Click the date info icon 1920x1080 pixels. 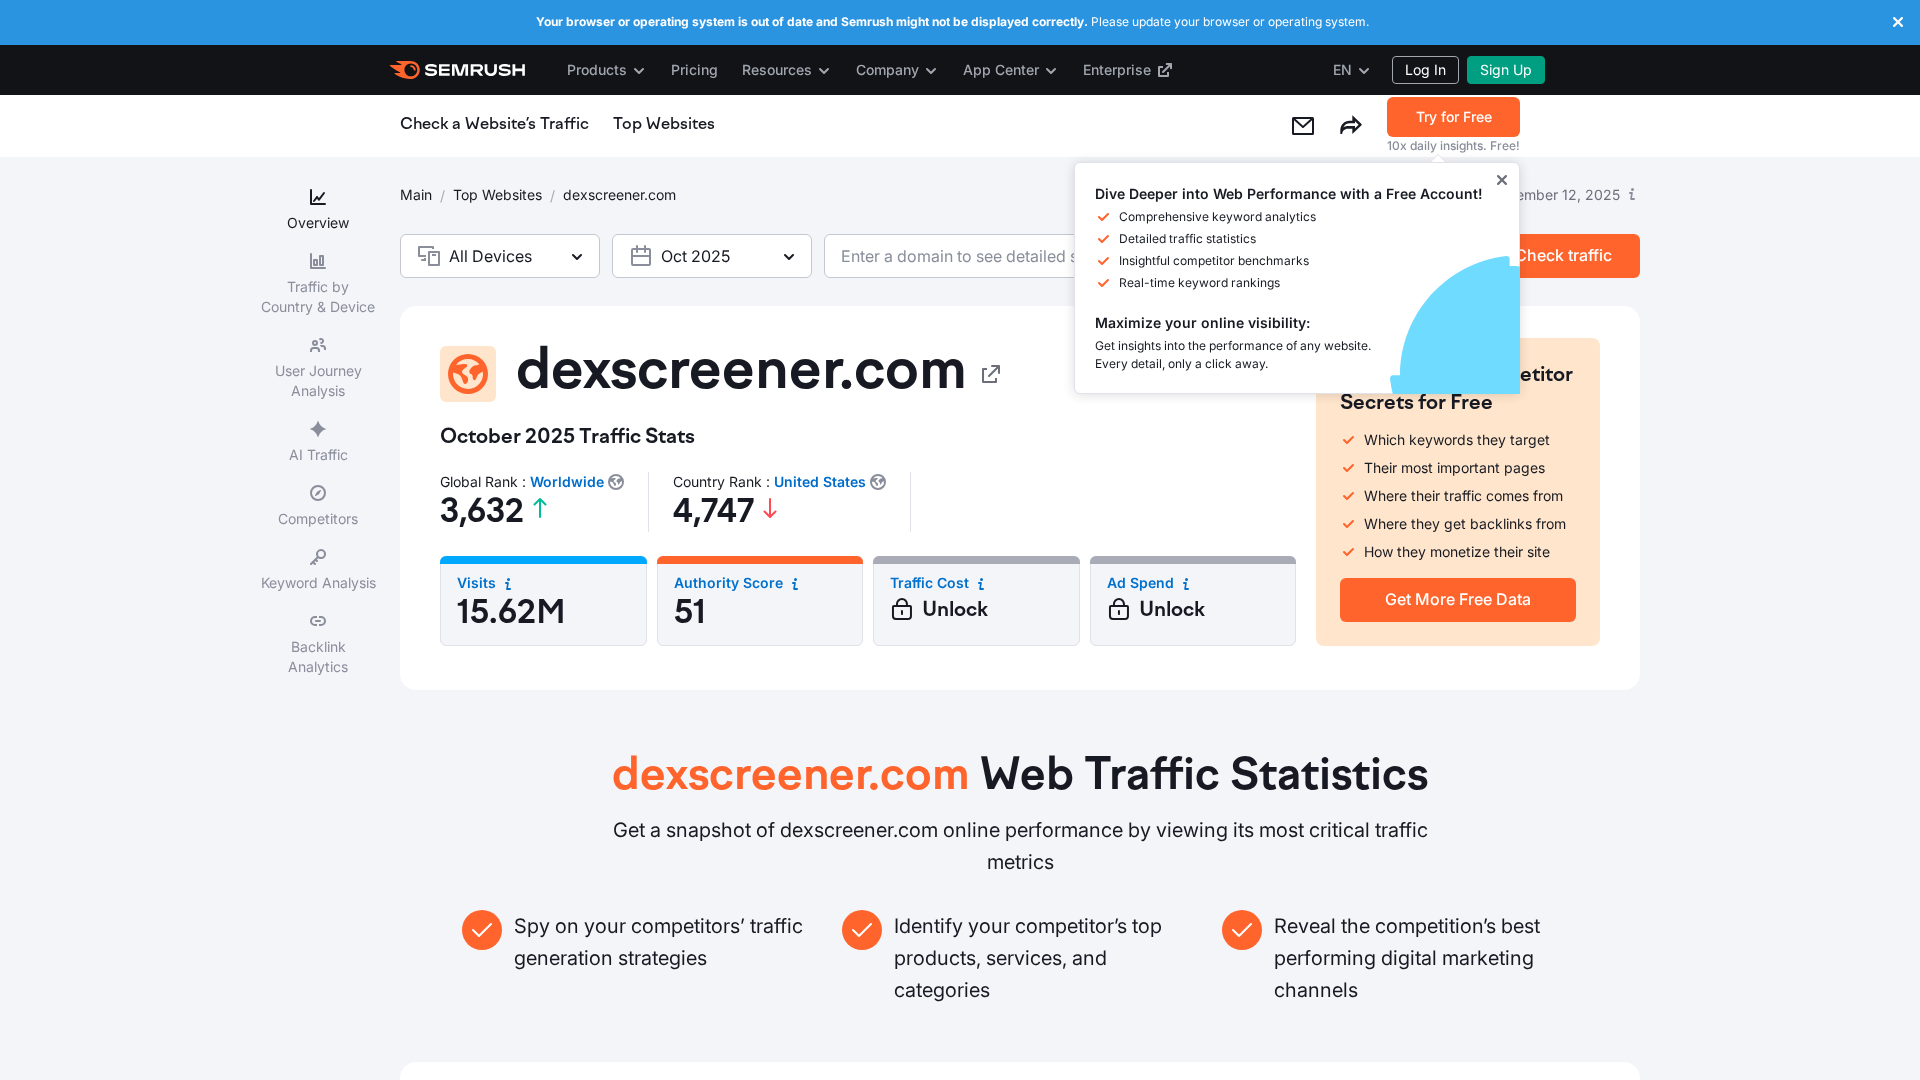[x=1632, y=195]
